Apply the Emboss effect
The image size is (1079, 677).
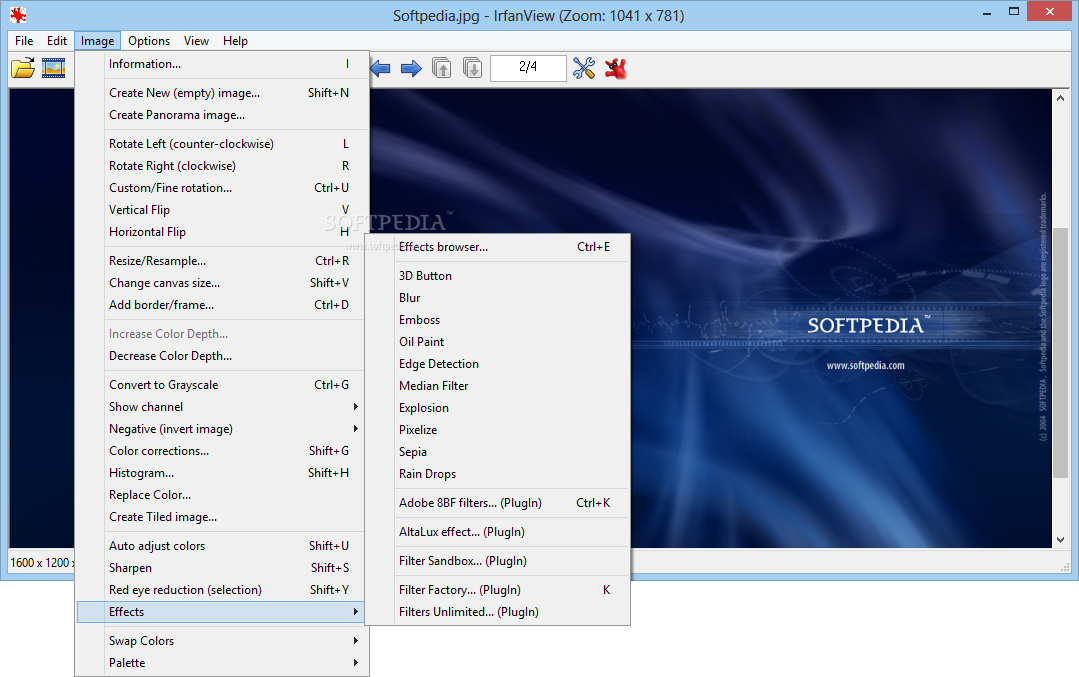(x=497, y=320)
